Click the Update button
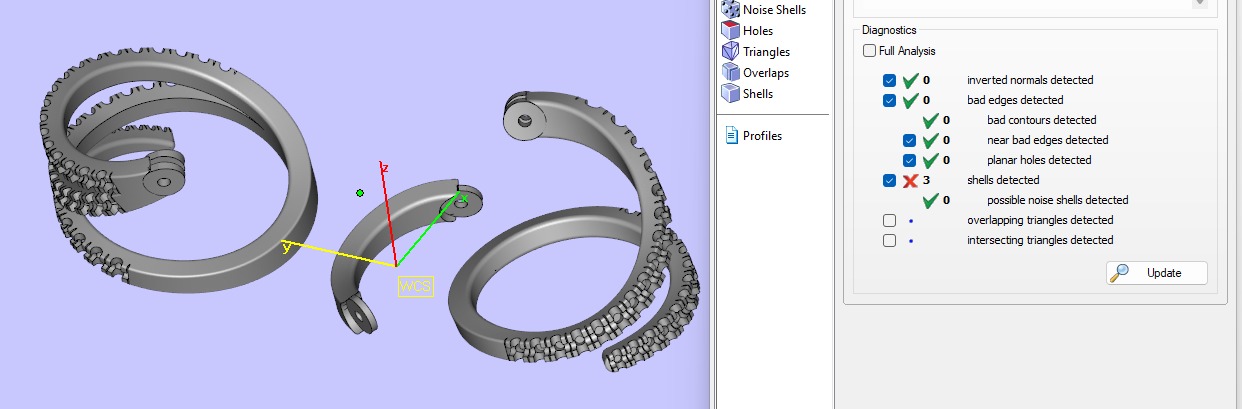 click(1156, 273)
